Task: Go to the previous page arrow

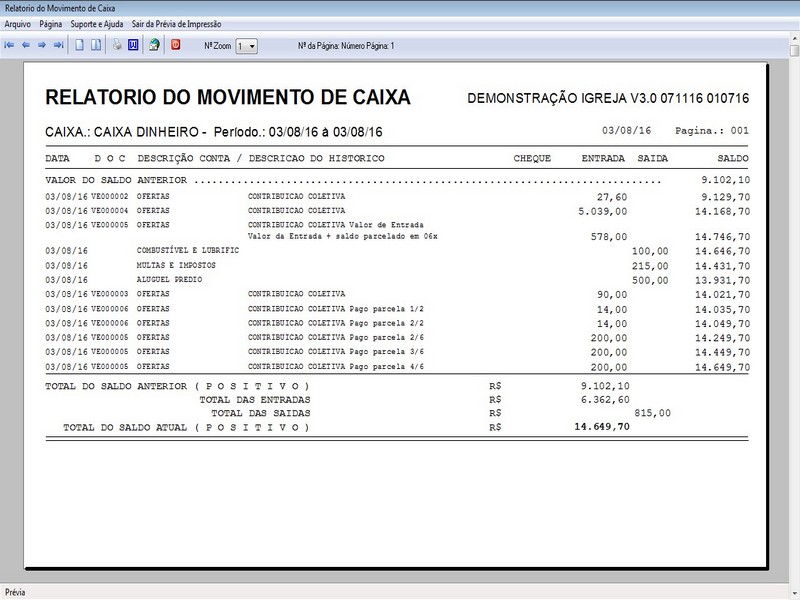Action: [26, 45]
